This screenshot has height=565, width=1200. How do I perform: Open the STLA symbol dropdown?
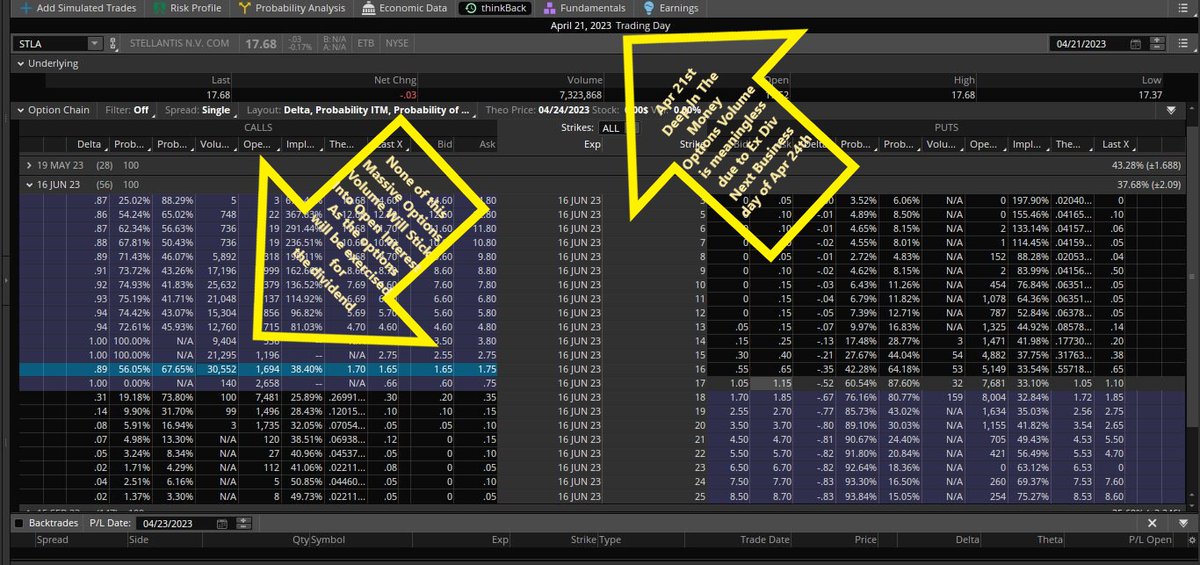click(94, 43)
